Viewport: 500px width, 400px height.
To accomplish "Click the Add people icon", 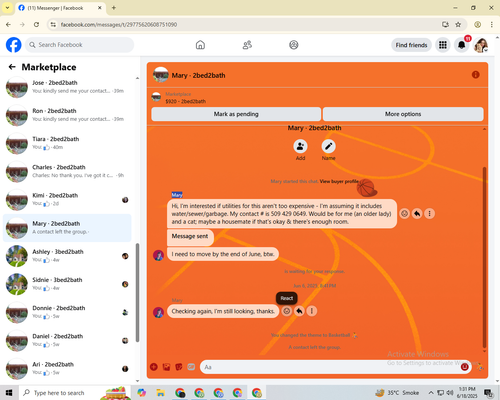I will click(300, 146).
